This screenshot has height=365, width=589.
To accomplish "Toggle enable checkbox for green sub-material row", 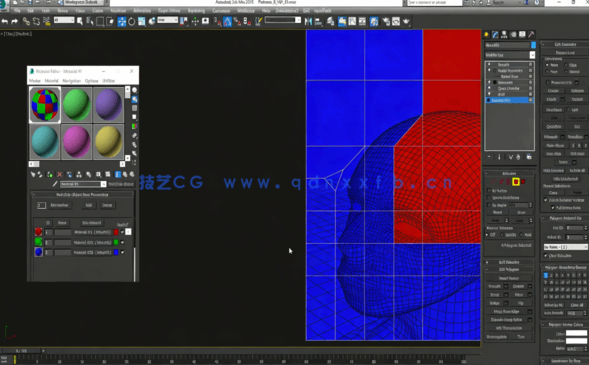I will click(122, 242).
